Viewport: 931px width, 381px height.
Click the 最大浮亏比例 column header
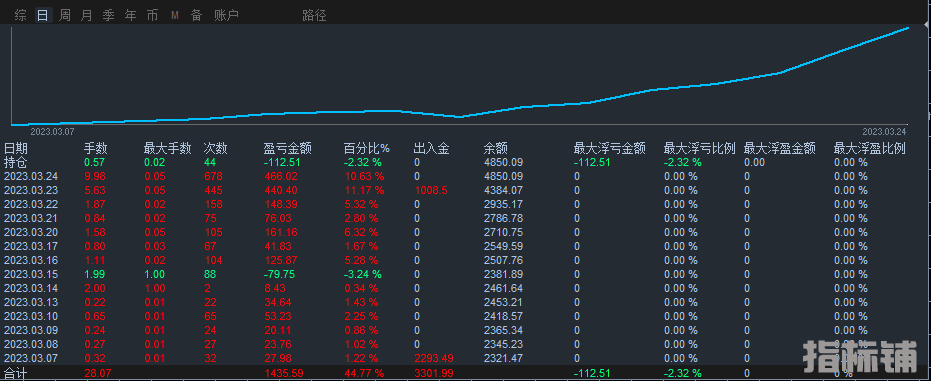700,148
